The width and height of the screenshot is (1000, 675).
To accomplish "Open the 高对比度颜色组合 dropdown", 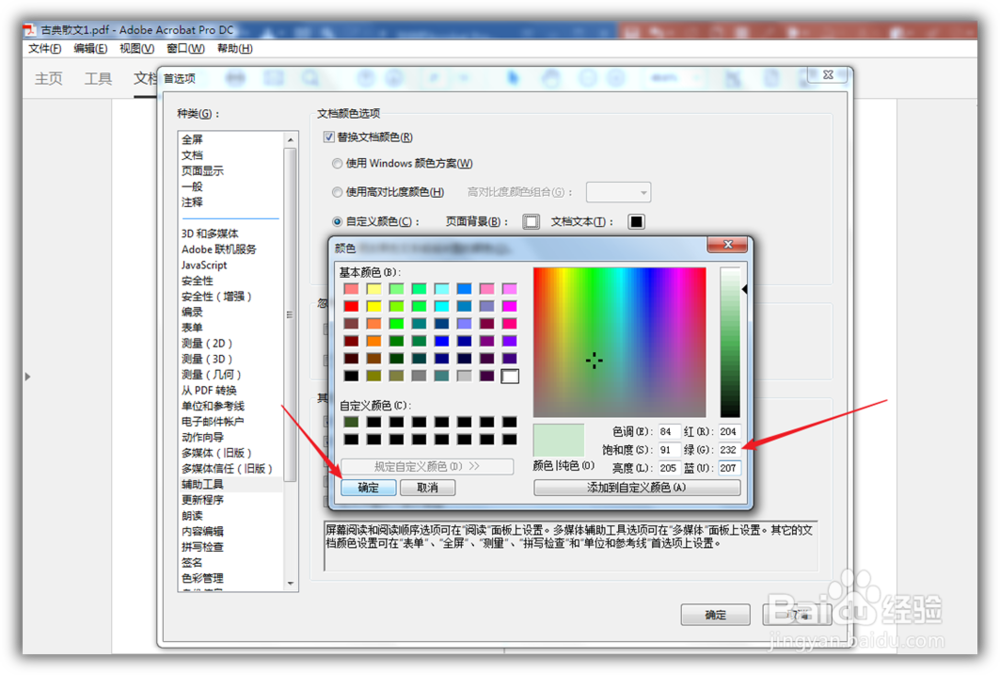I will point(618,192).
